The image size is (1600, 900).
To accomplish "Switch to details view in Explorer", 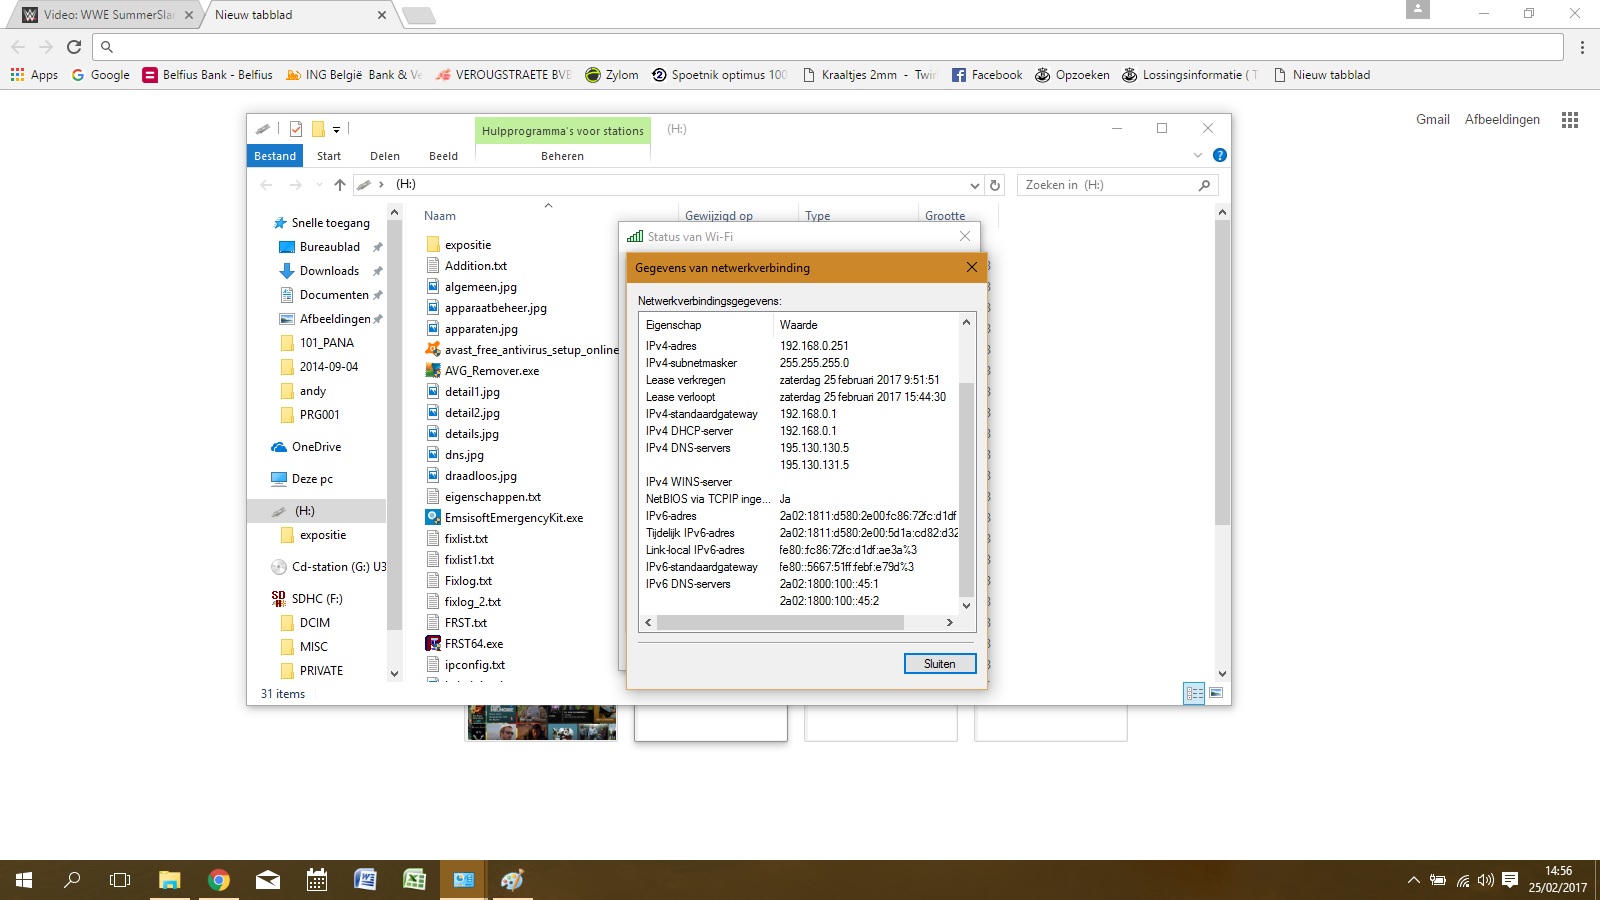I will 1194,693.
